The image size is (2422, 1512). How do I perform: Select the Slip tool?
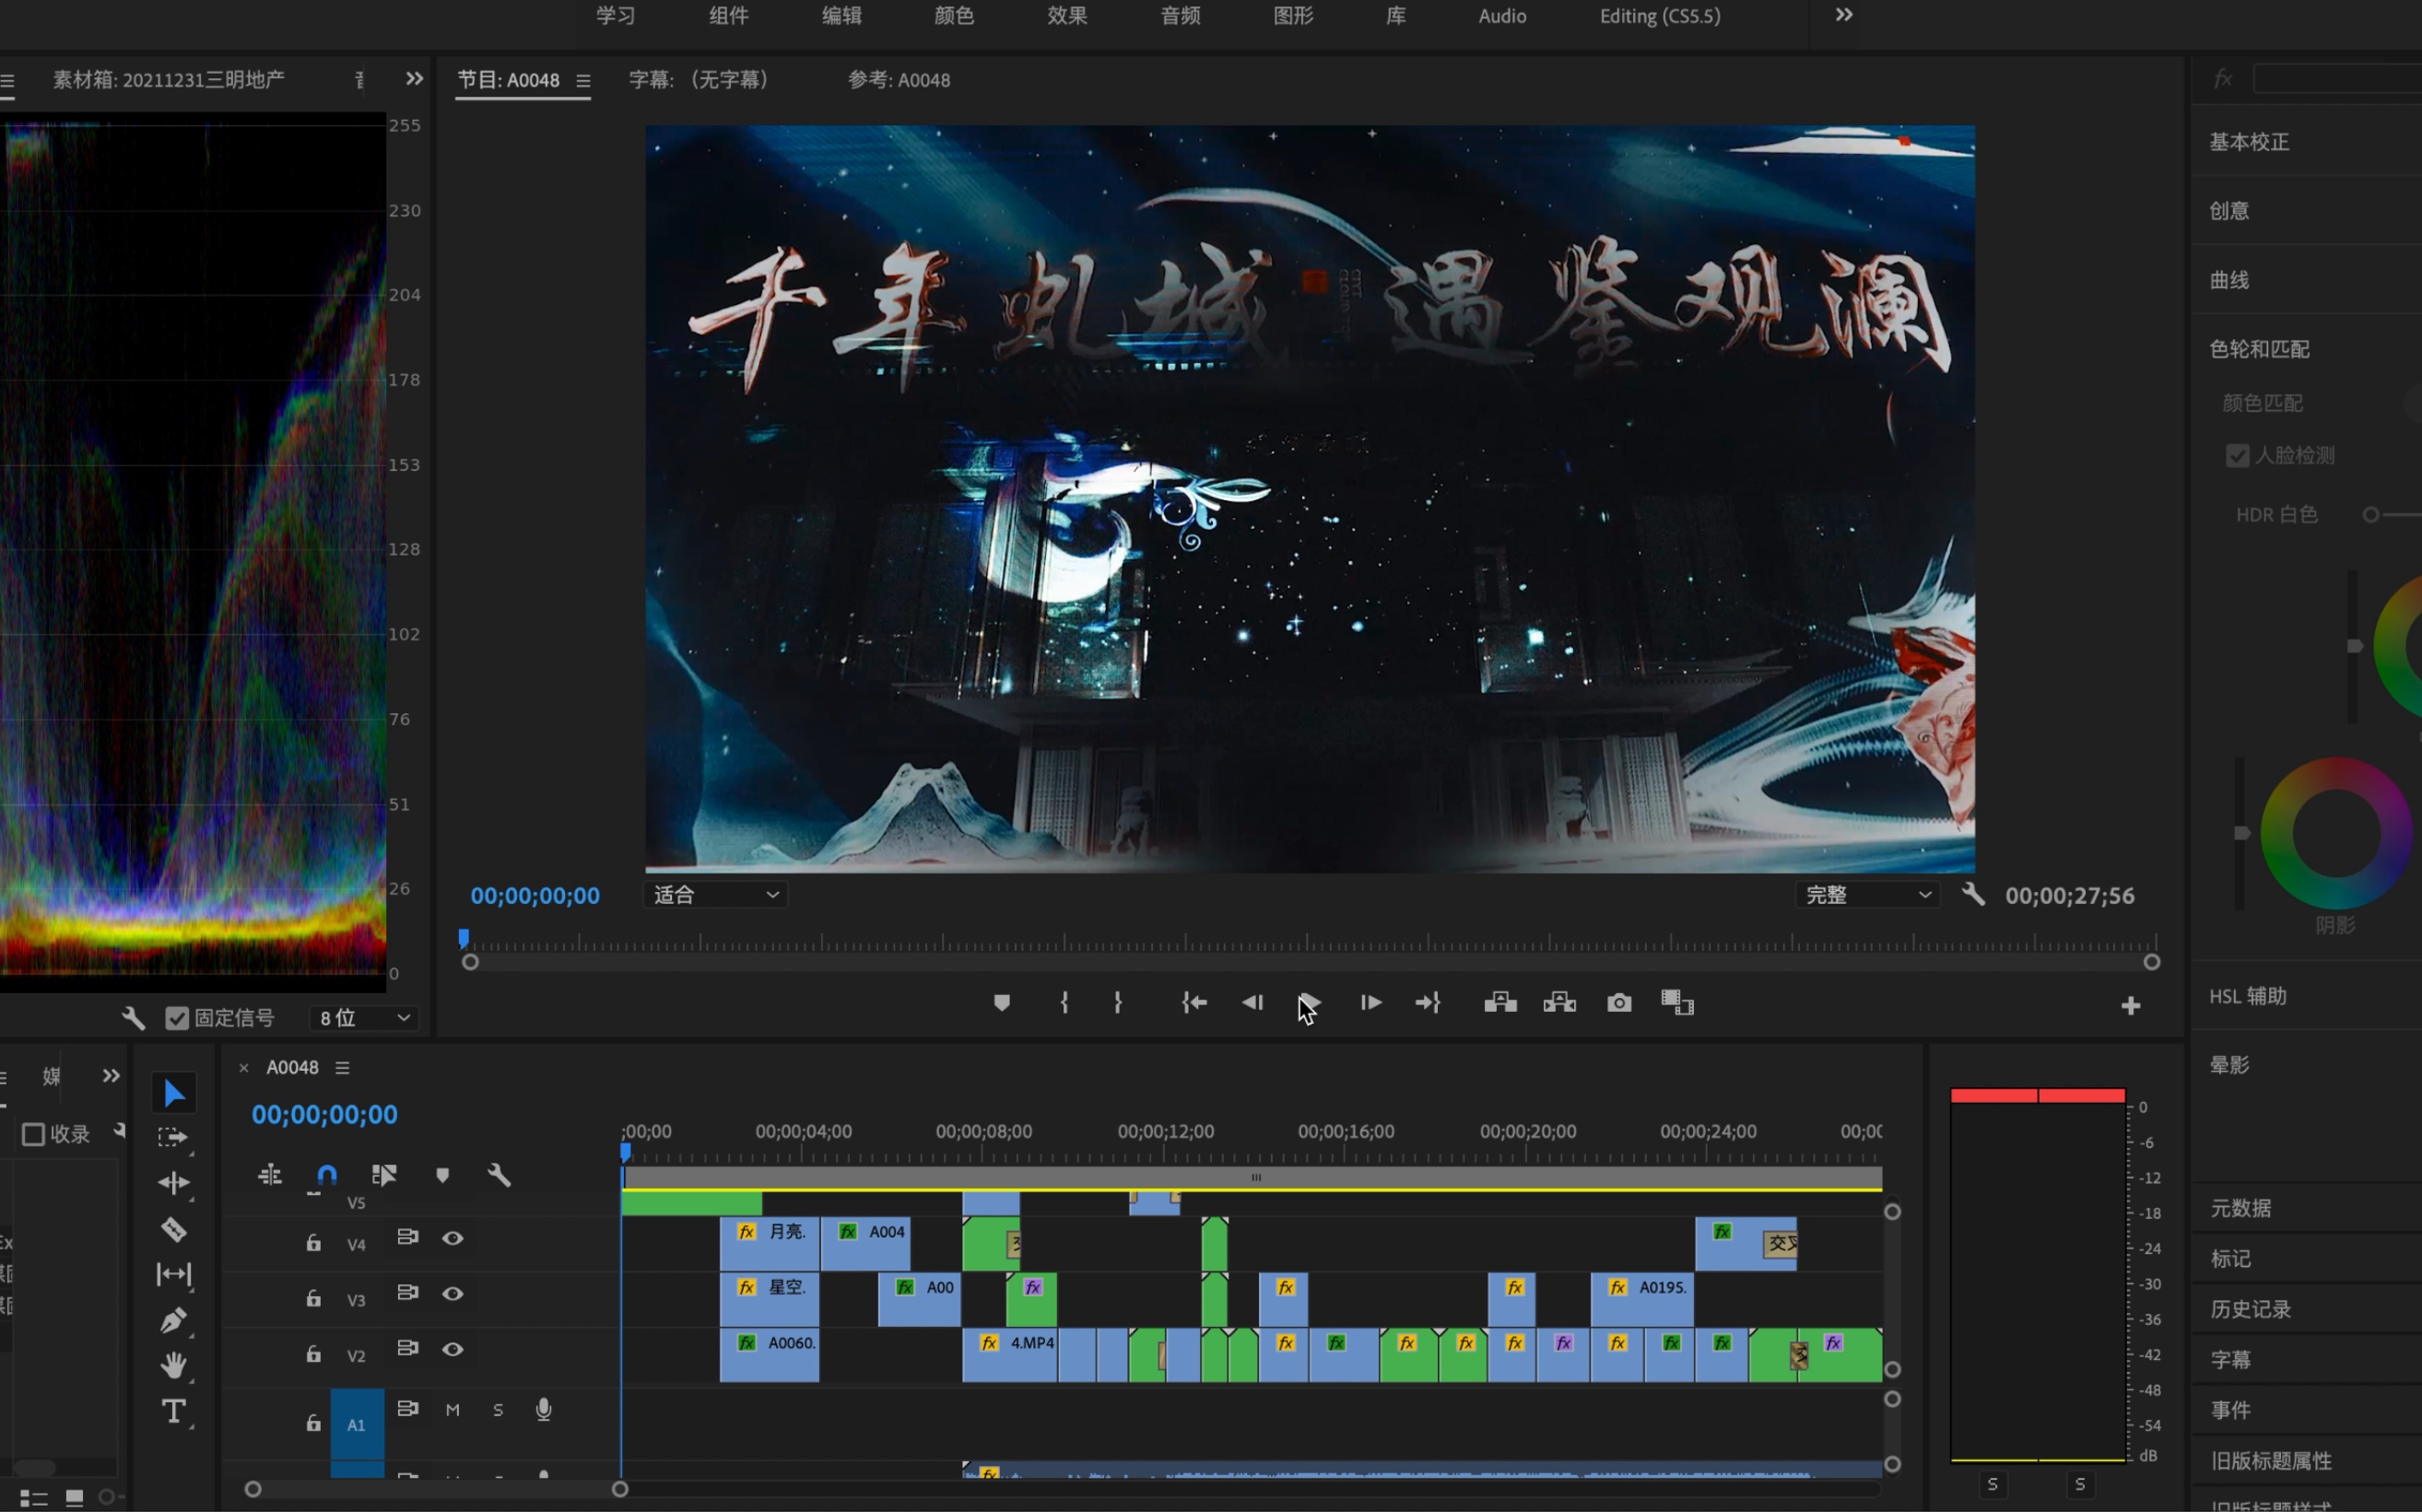[174, 1274]
